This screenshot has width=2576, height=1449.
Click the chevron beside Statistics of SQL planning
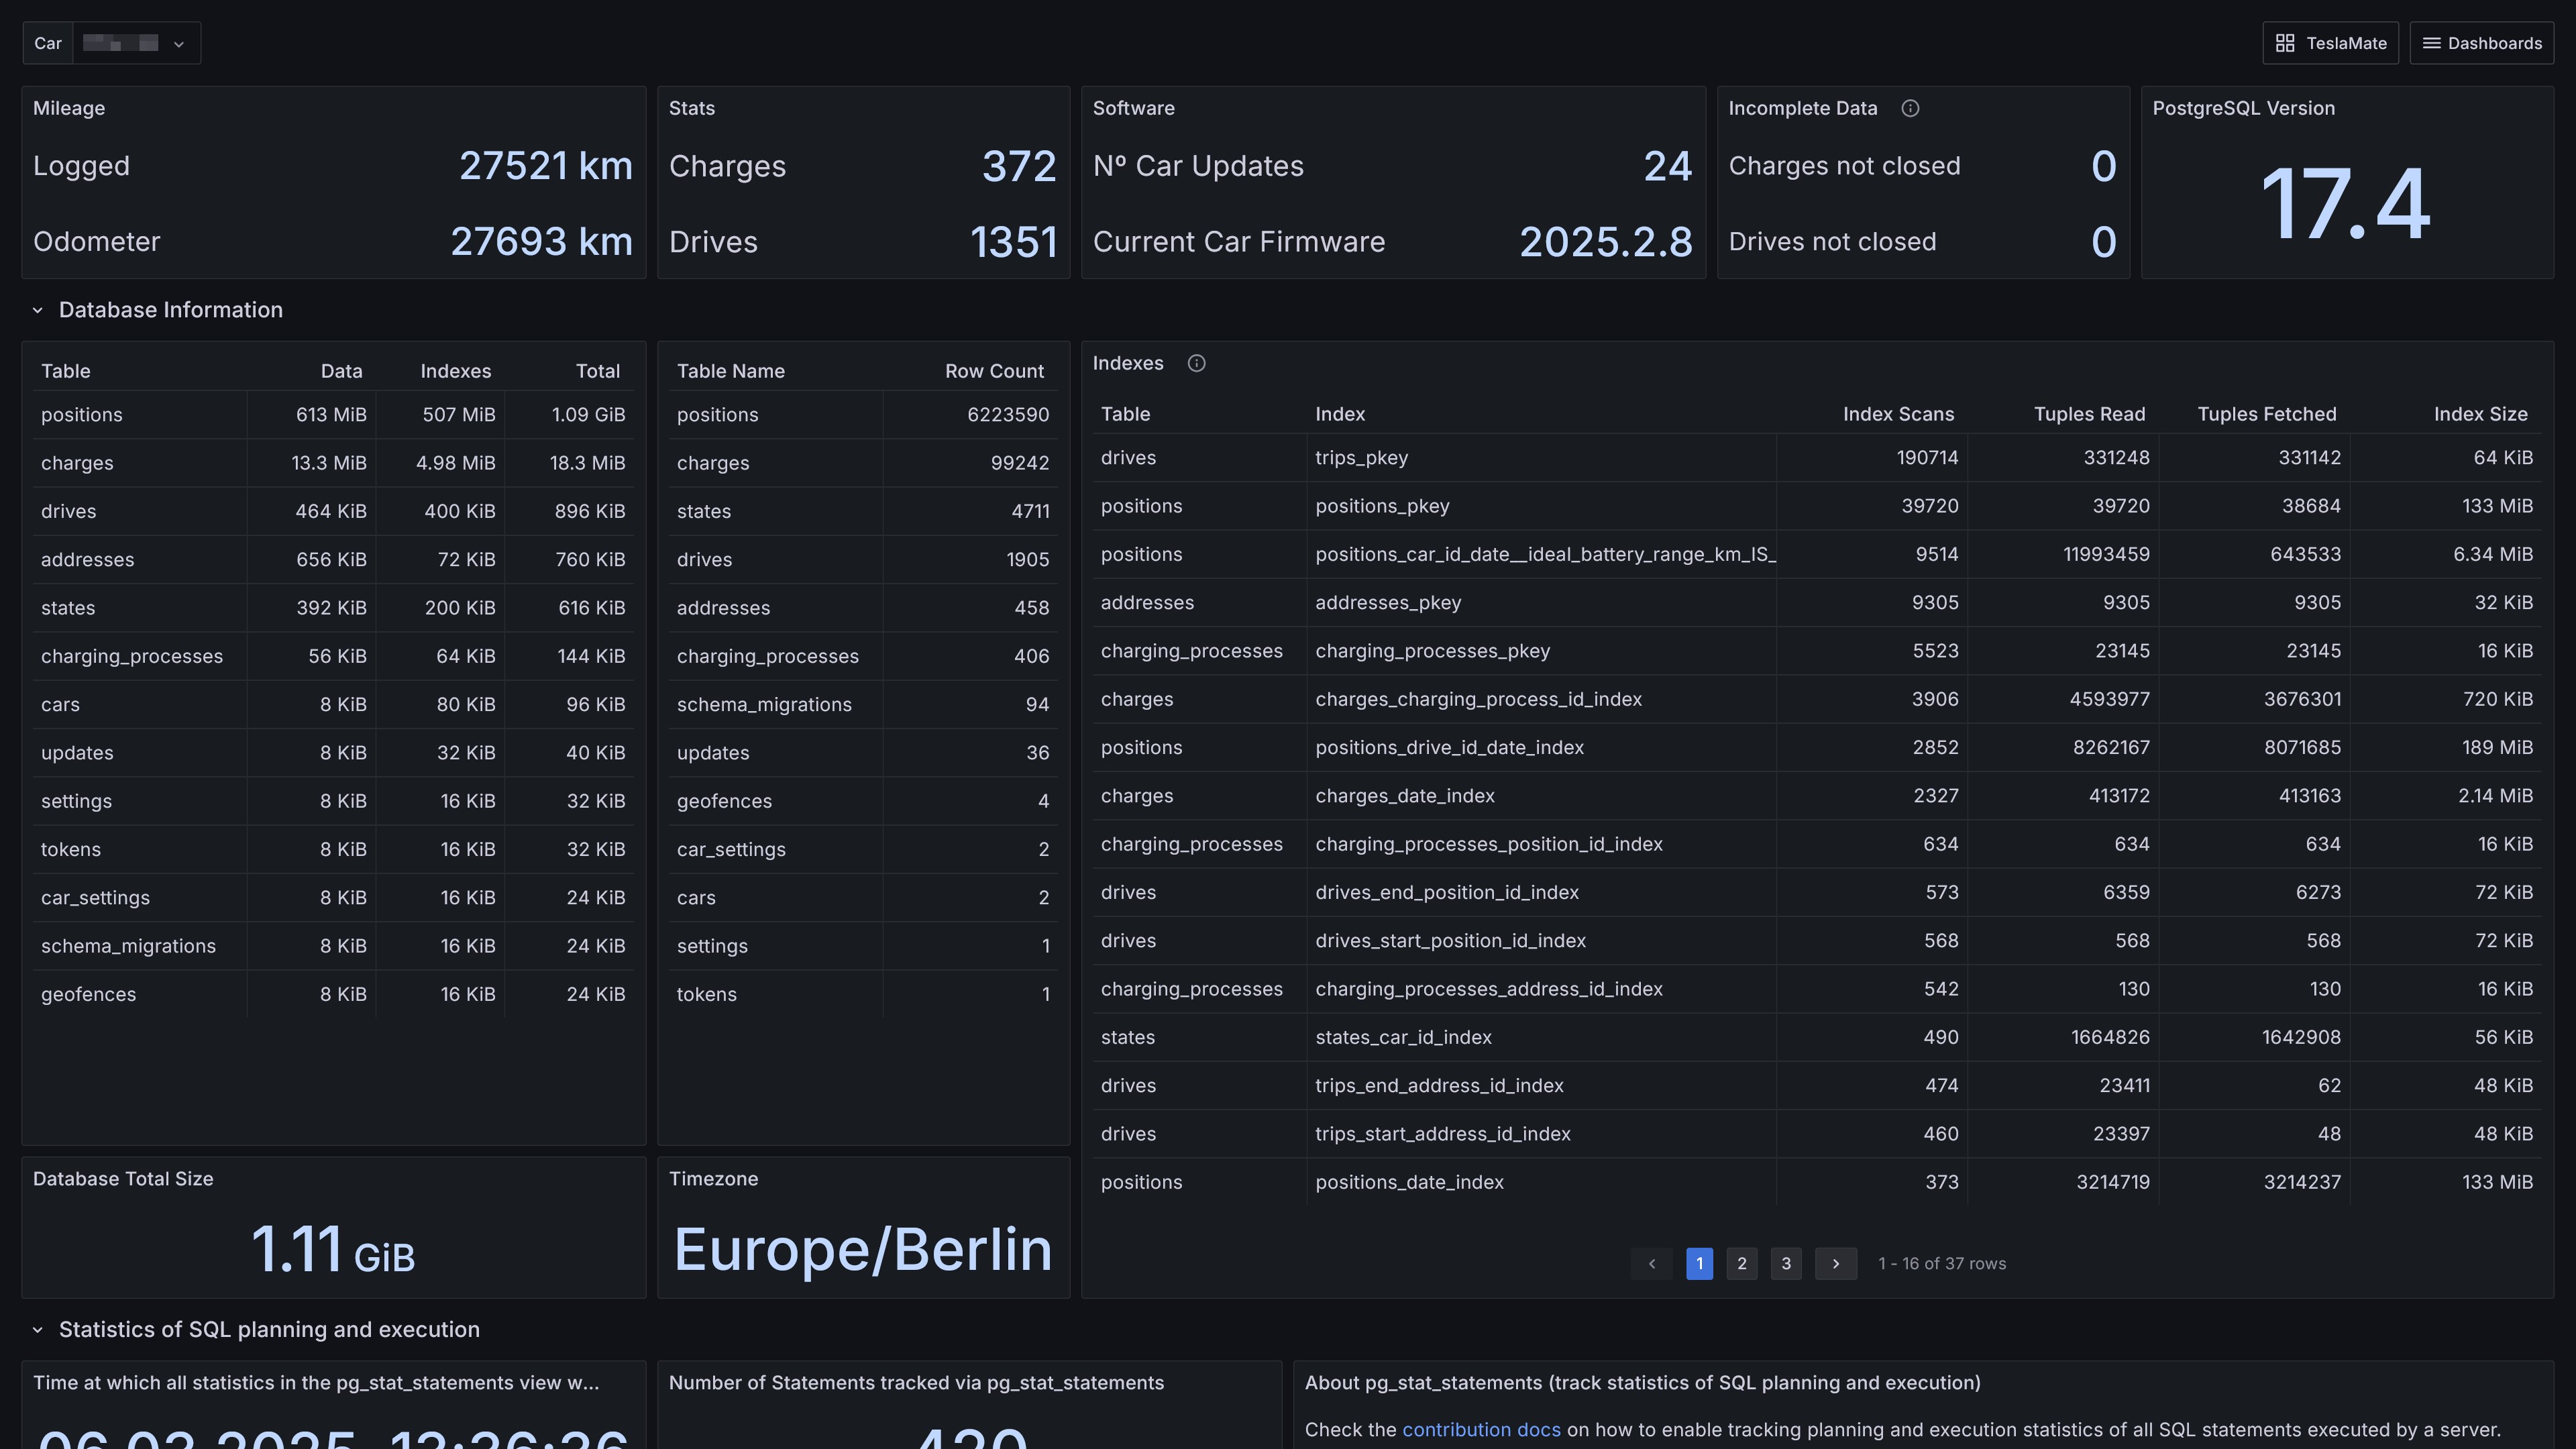coord(37,1330)
